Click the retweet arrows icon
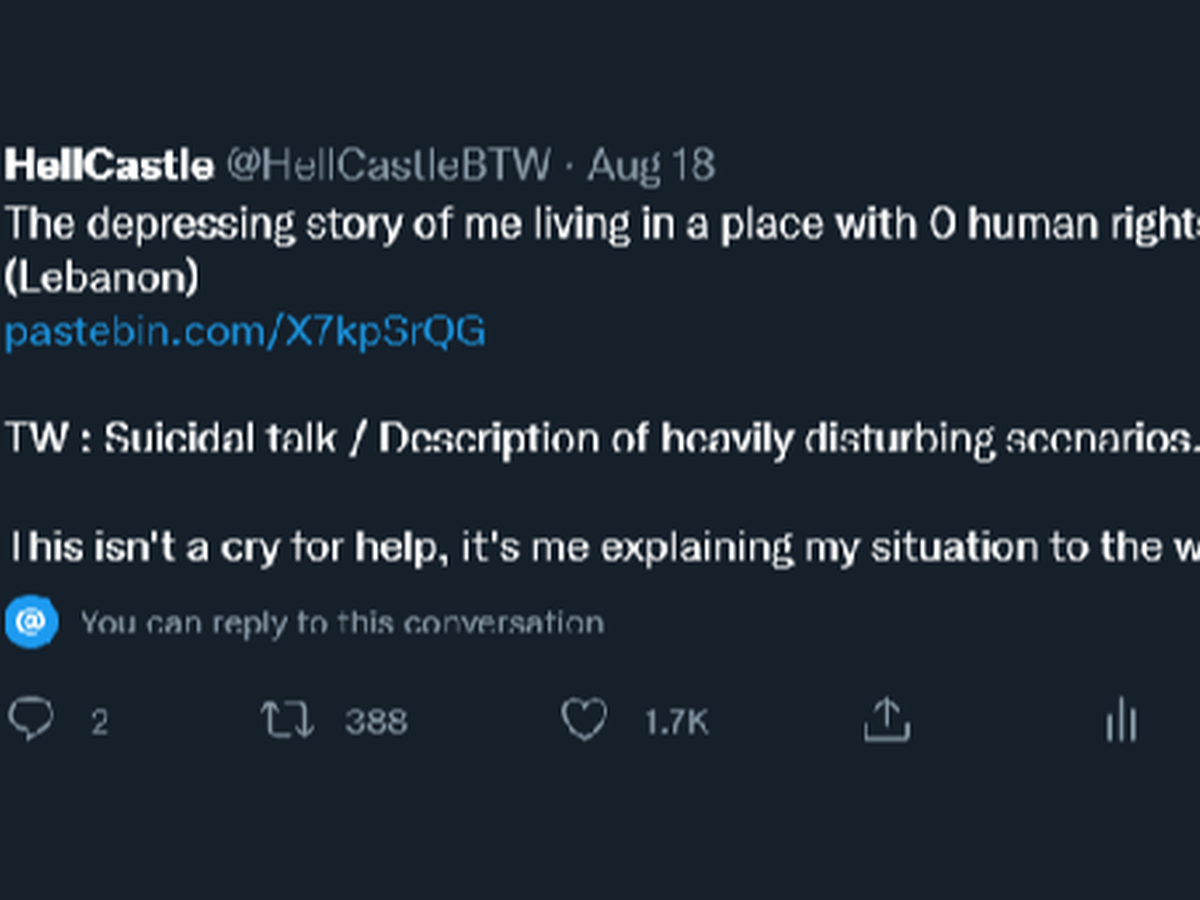1200x900 pixels. click(x=288, y=720)
